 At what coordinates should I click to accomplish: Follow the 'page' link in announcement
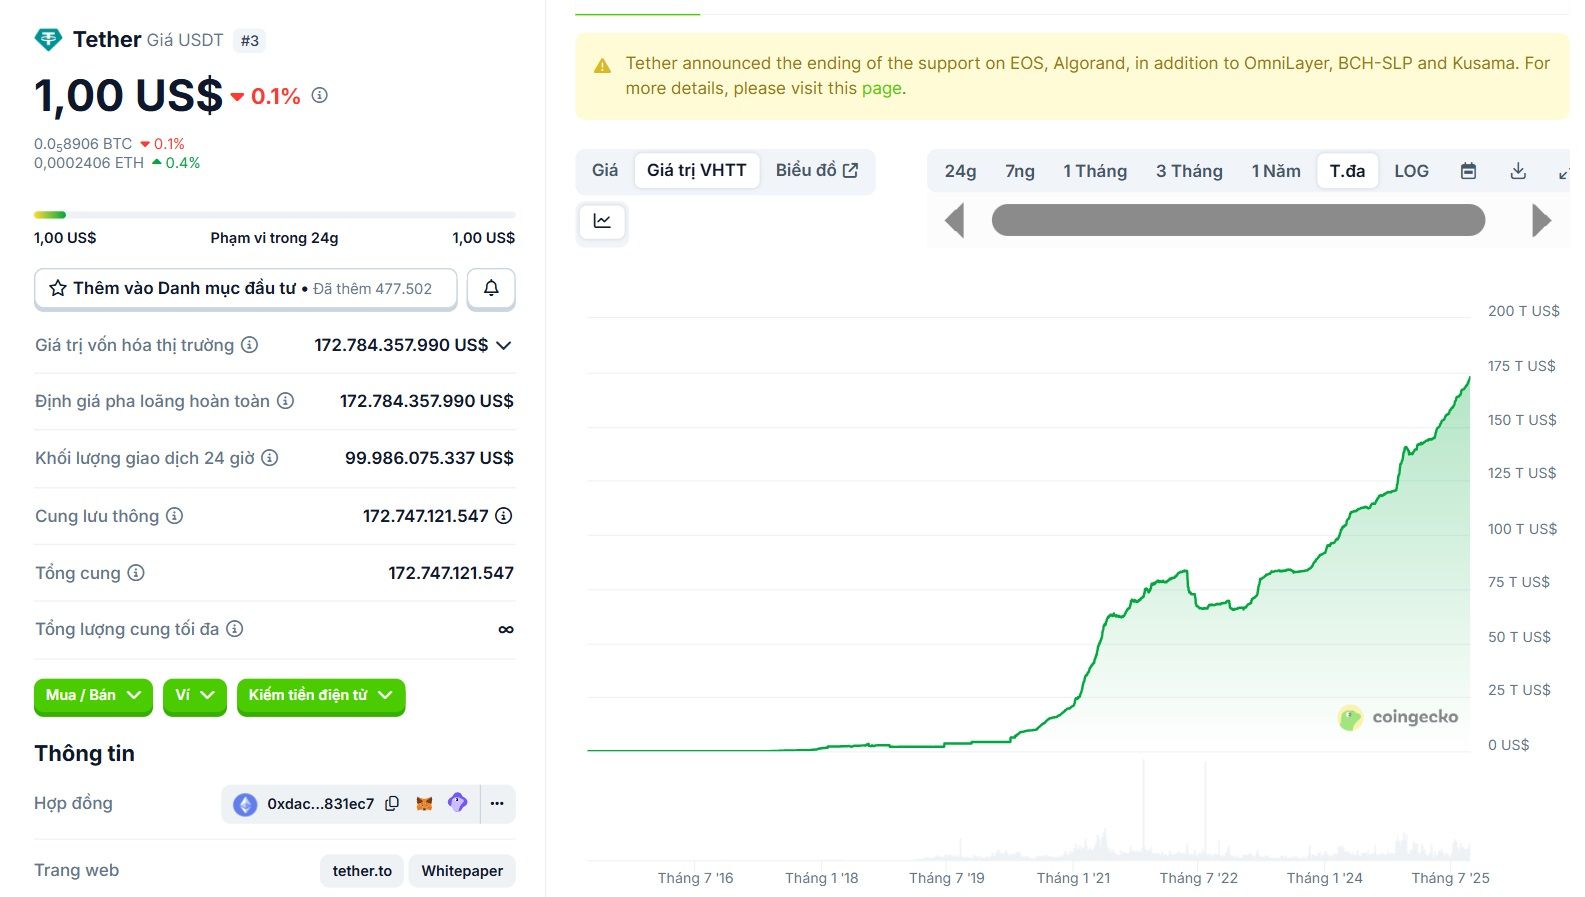point(881,88)
